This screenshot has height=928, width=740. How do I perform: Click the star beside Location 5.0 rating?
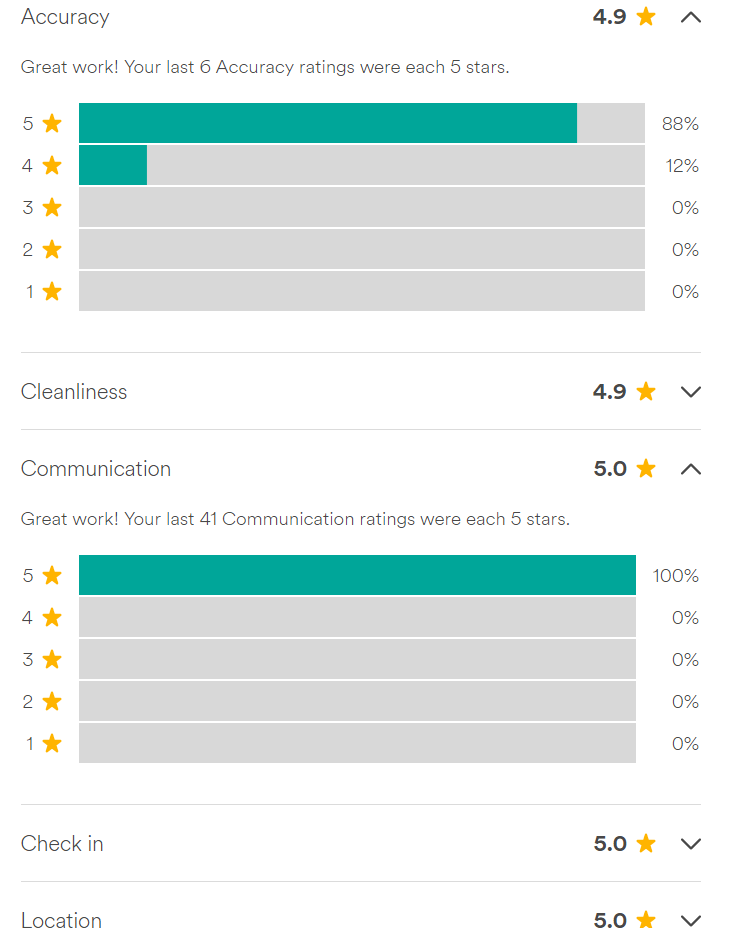tap(646, 919)
